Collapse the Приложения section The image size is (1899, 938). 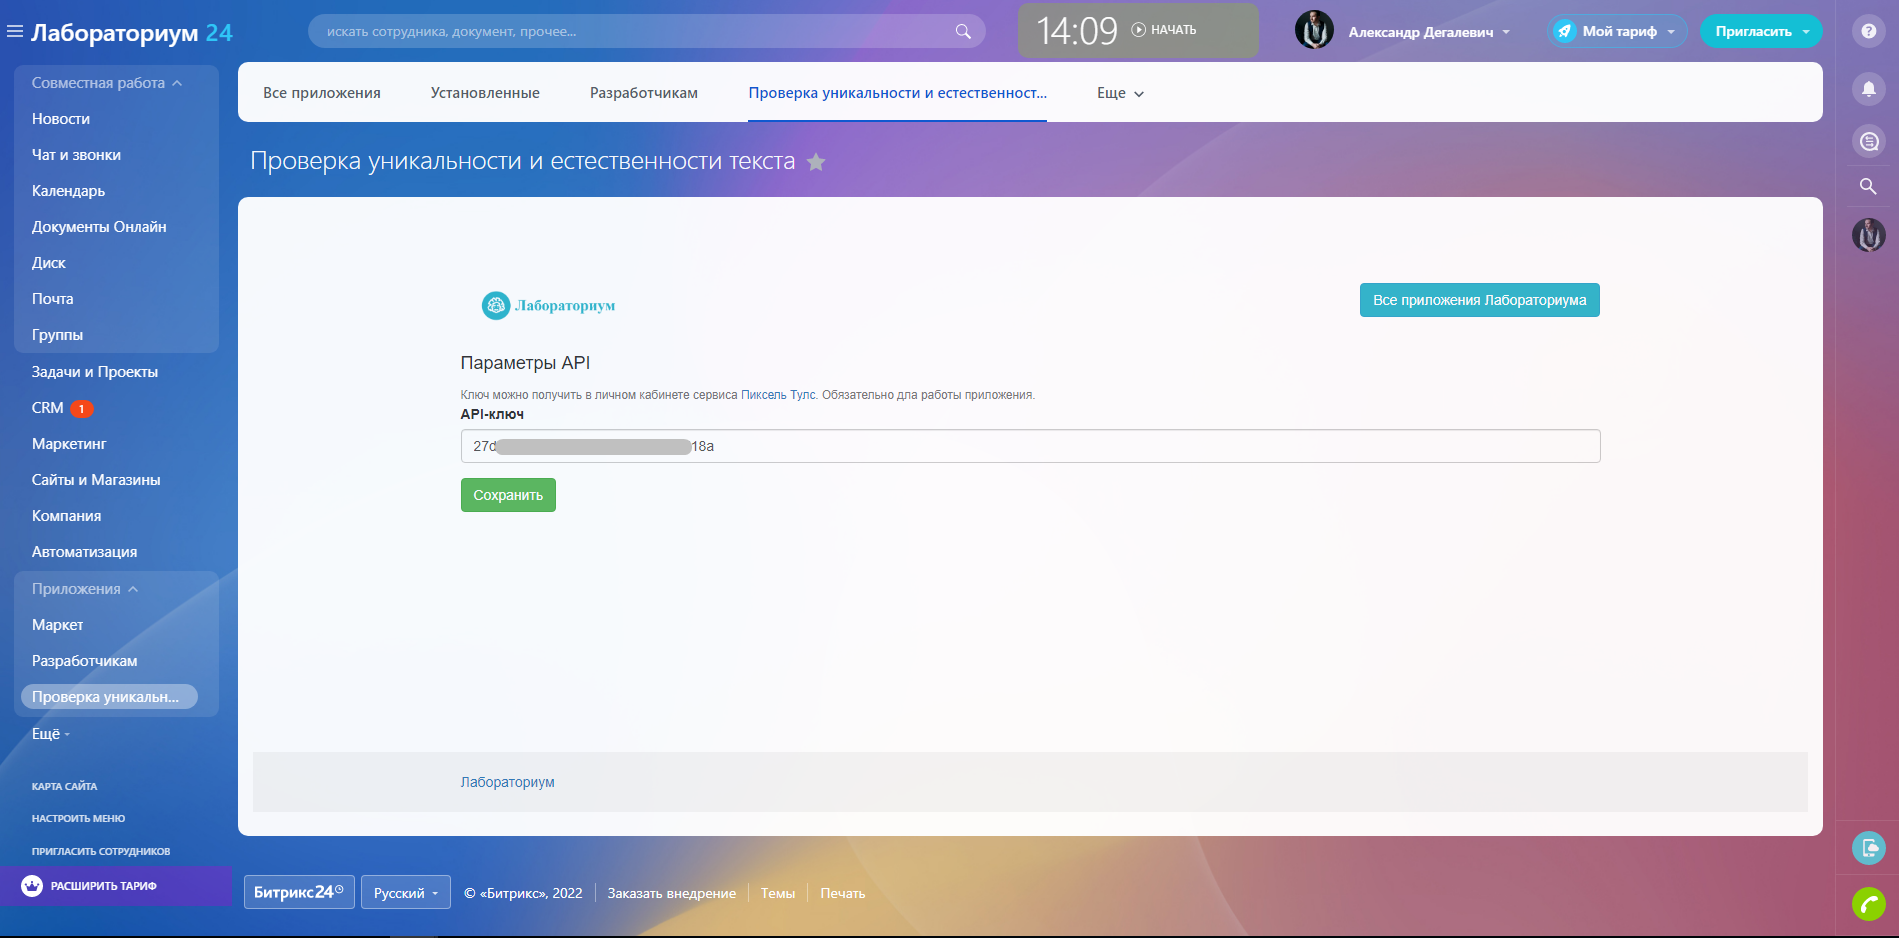point(85,589)
